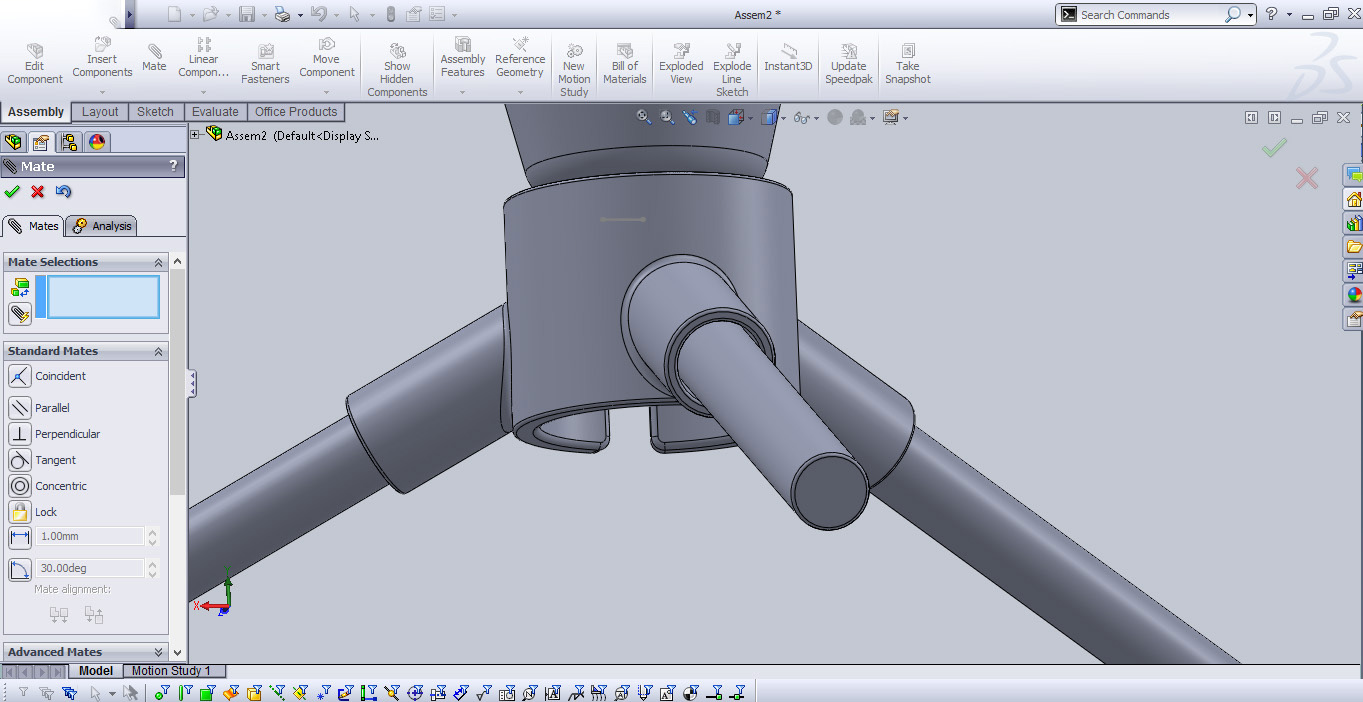The image size is (1363, 702).
Task: Click the Search Commands field
Action: pos(1150,15)
